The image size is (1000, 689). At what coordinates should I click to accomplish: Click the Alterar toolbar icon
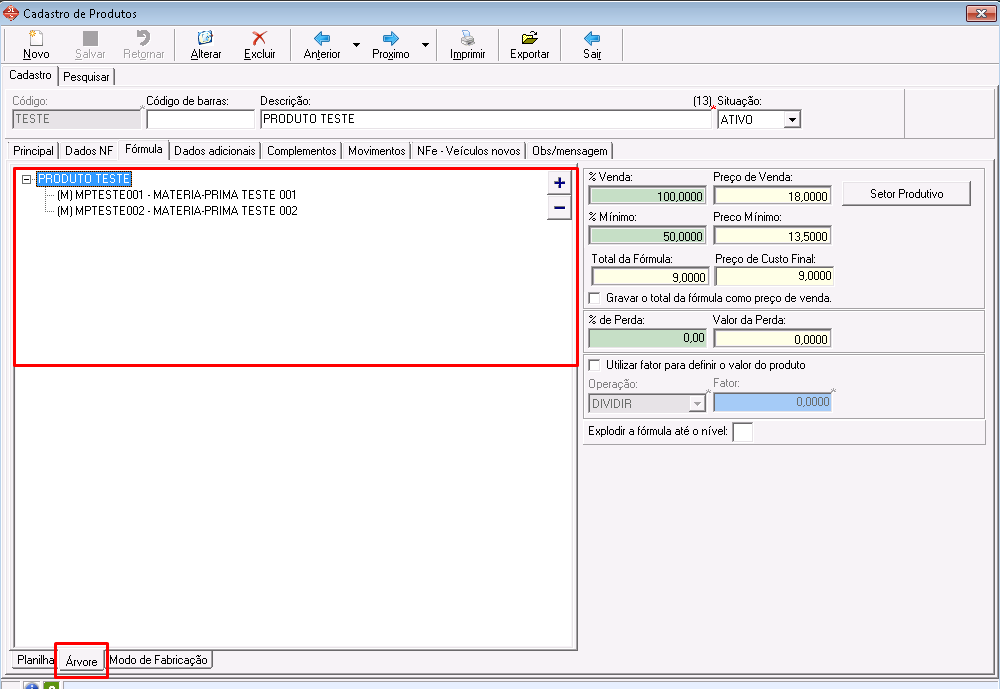[205, 38]
